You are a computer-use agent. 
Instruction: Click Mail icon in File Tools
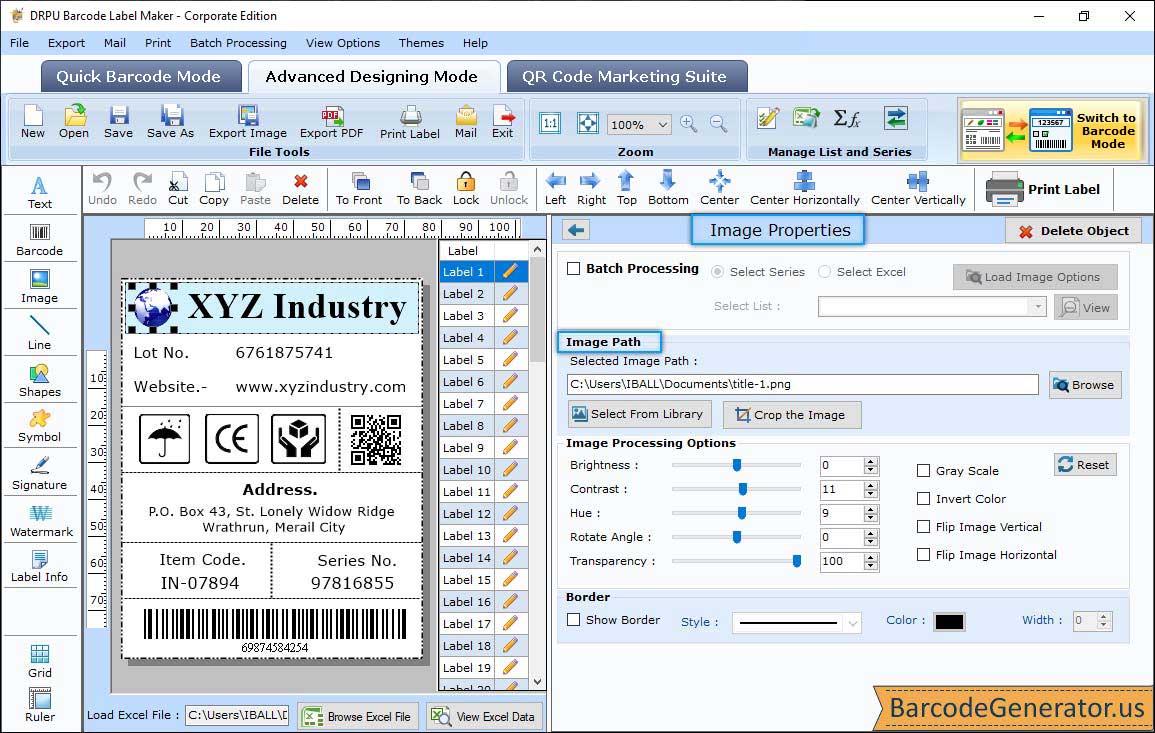[466, 122]
